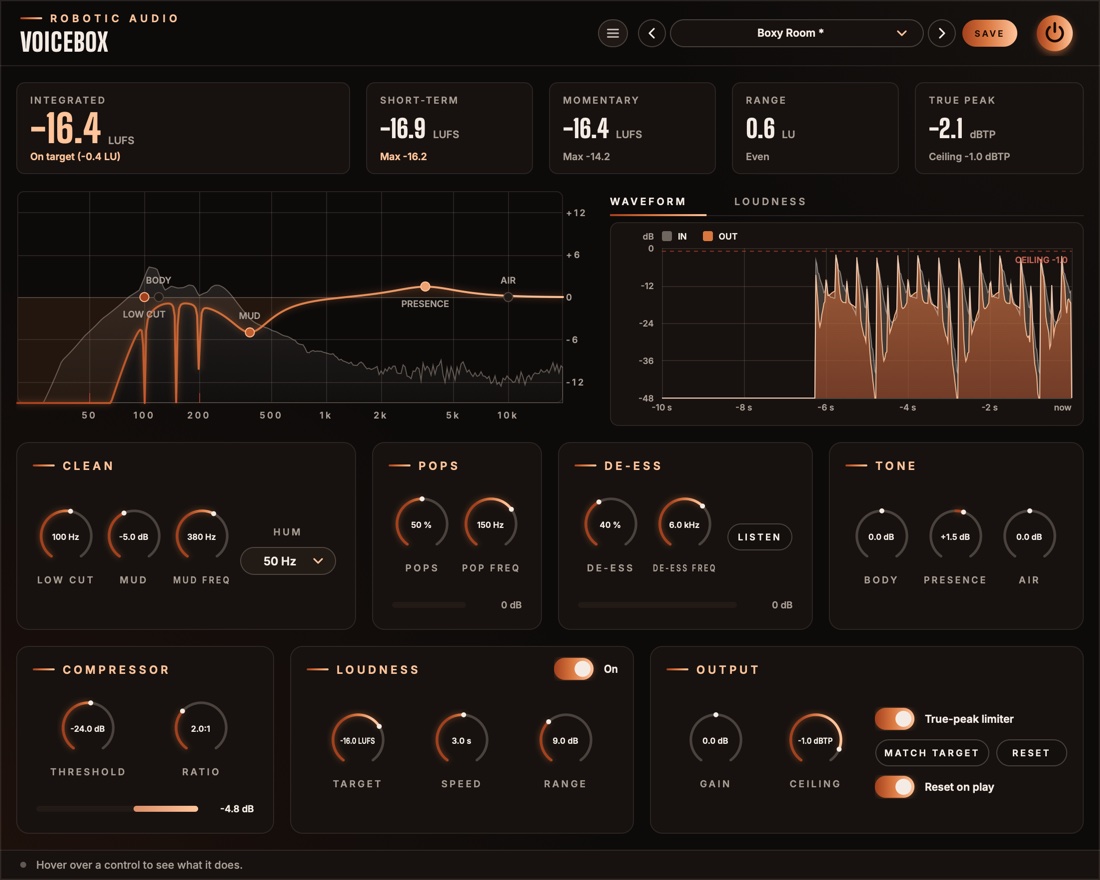
Task: Click the Body 0.0 dB tone knob
Action: (881, 537)
